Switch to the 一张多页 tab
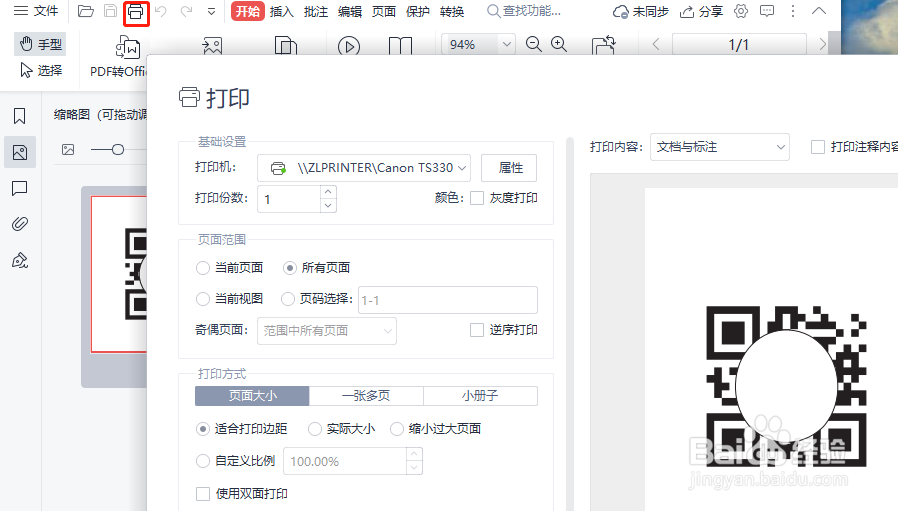Viewport: 898px width, 511px height. [366, 396]
